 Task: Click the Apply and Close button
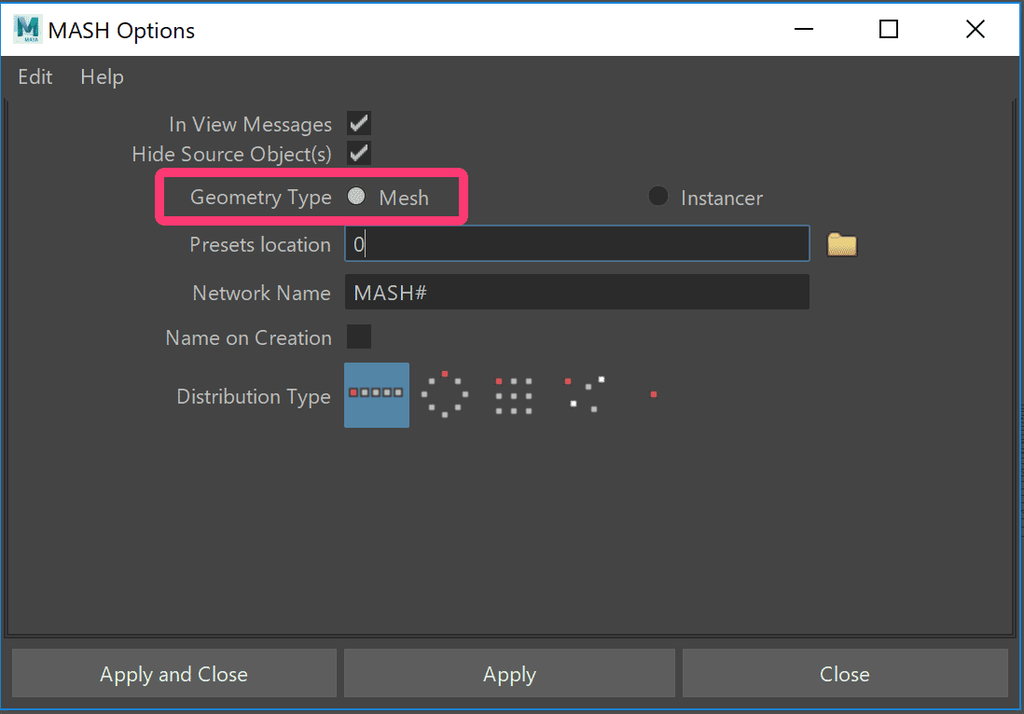coord(174,673)
